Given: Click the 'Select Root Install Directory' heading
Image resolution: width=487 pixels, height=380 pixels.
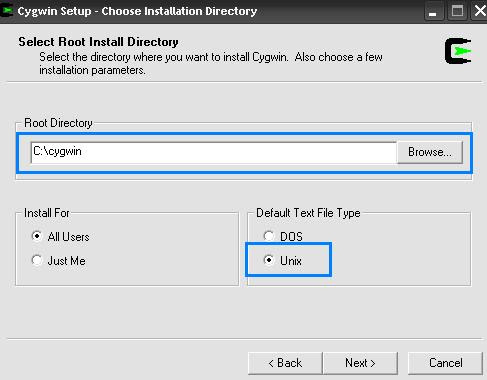Looking at the screenshot, I should tap(98, 42).
